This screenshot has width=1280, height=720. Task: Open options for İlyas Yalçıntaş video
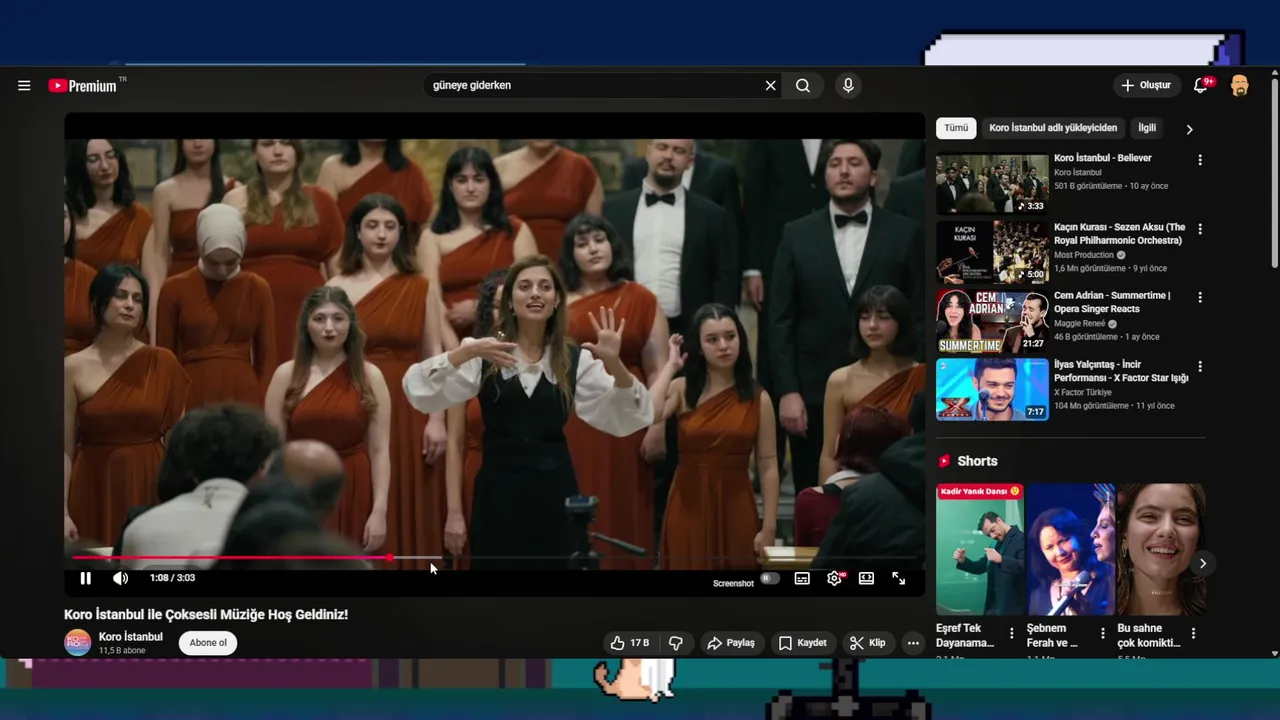point(1200,366)
